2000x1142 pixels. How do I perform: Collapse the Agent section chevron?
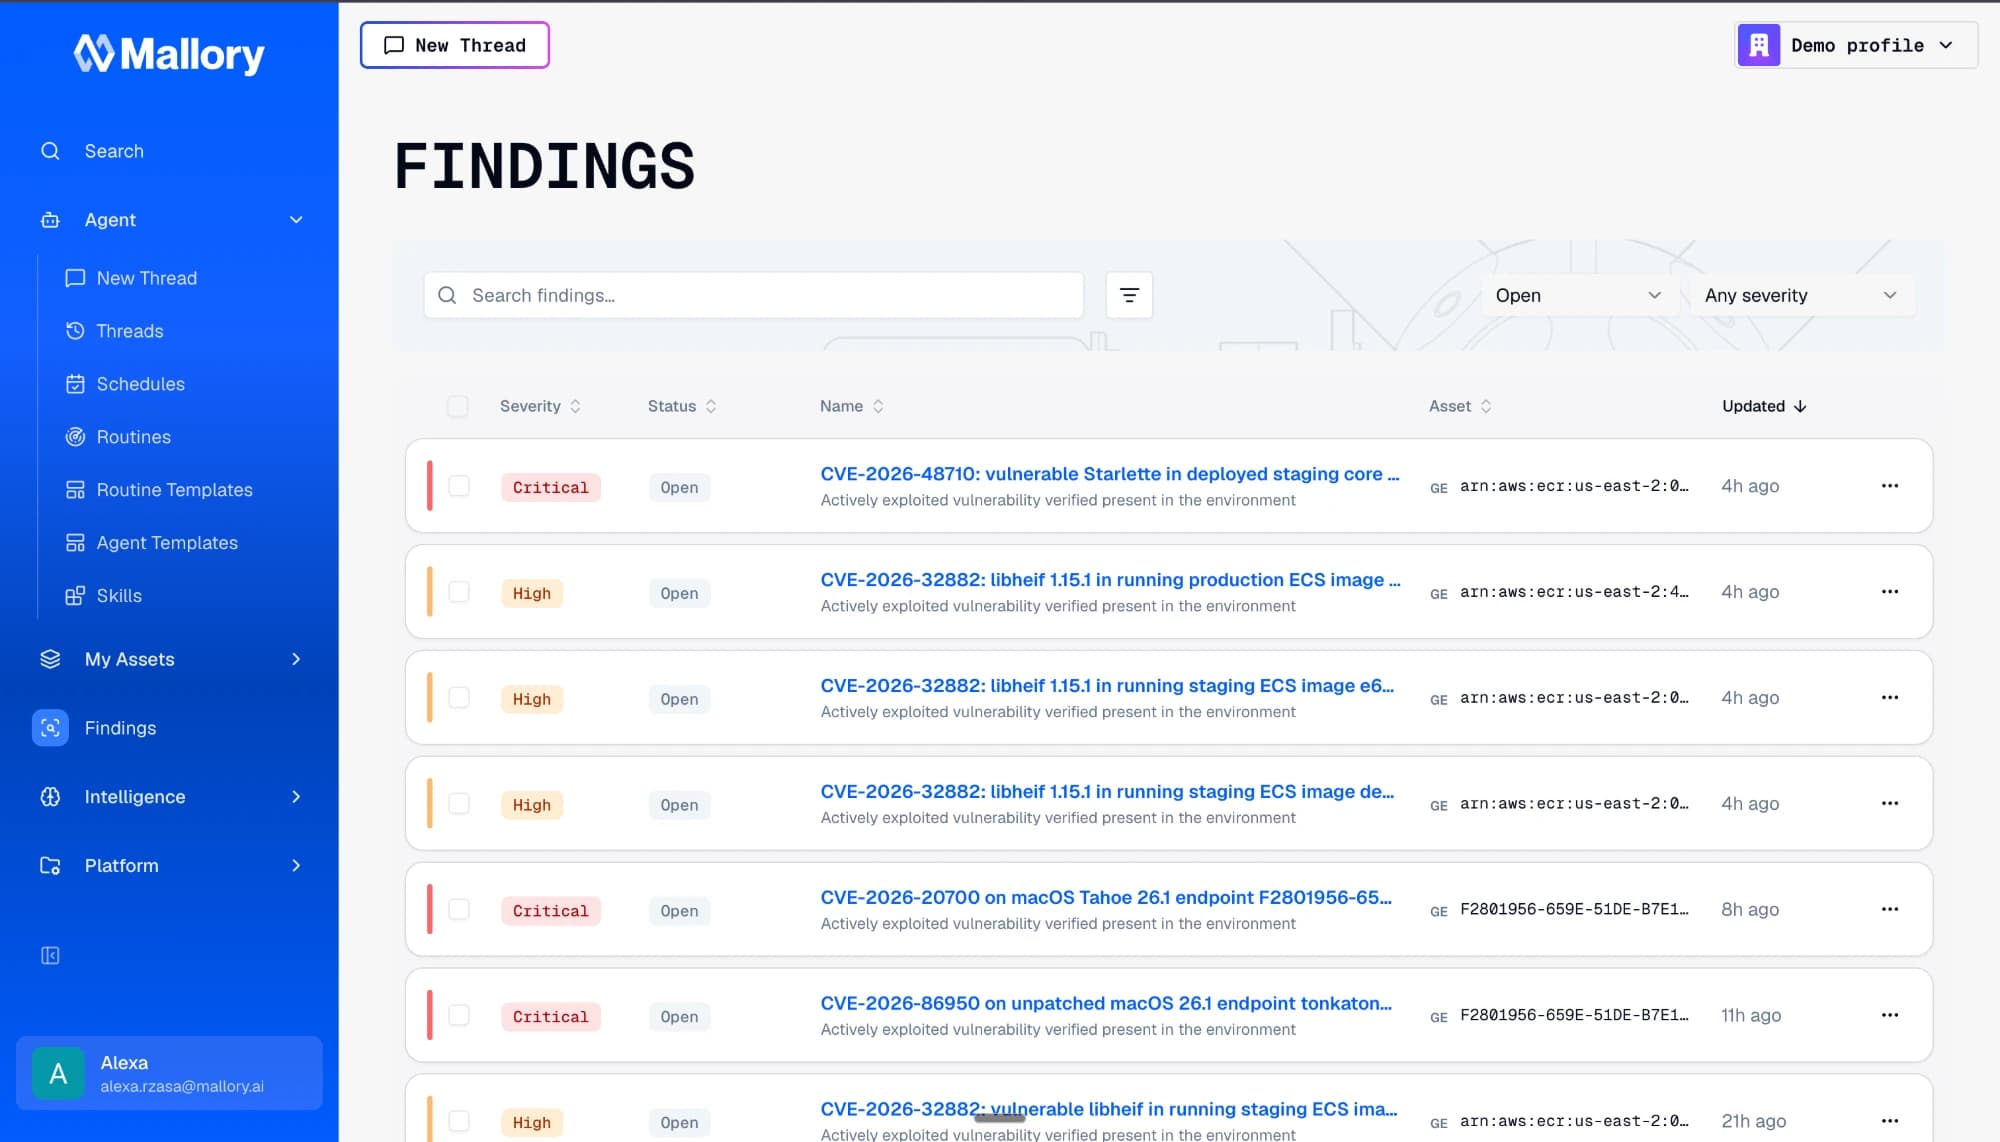pos(296,220)
